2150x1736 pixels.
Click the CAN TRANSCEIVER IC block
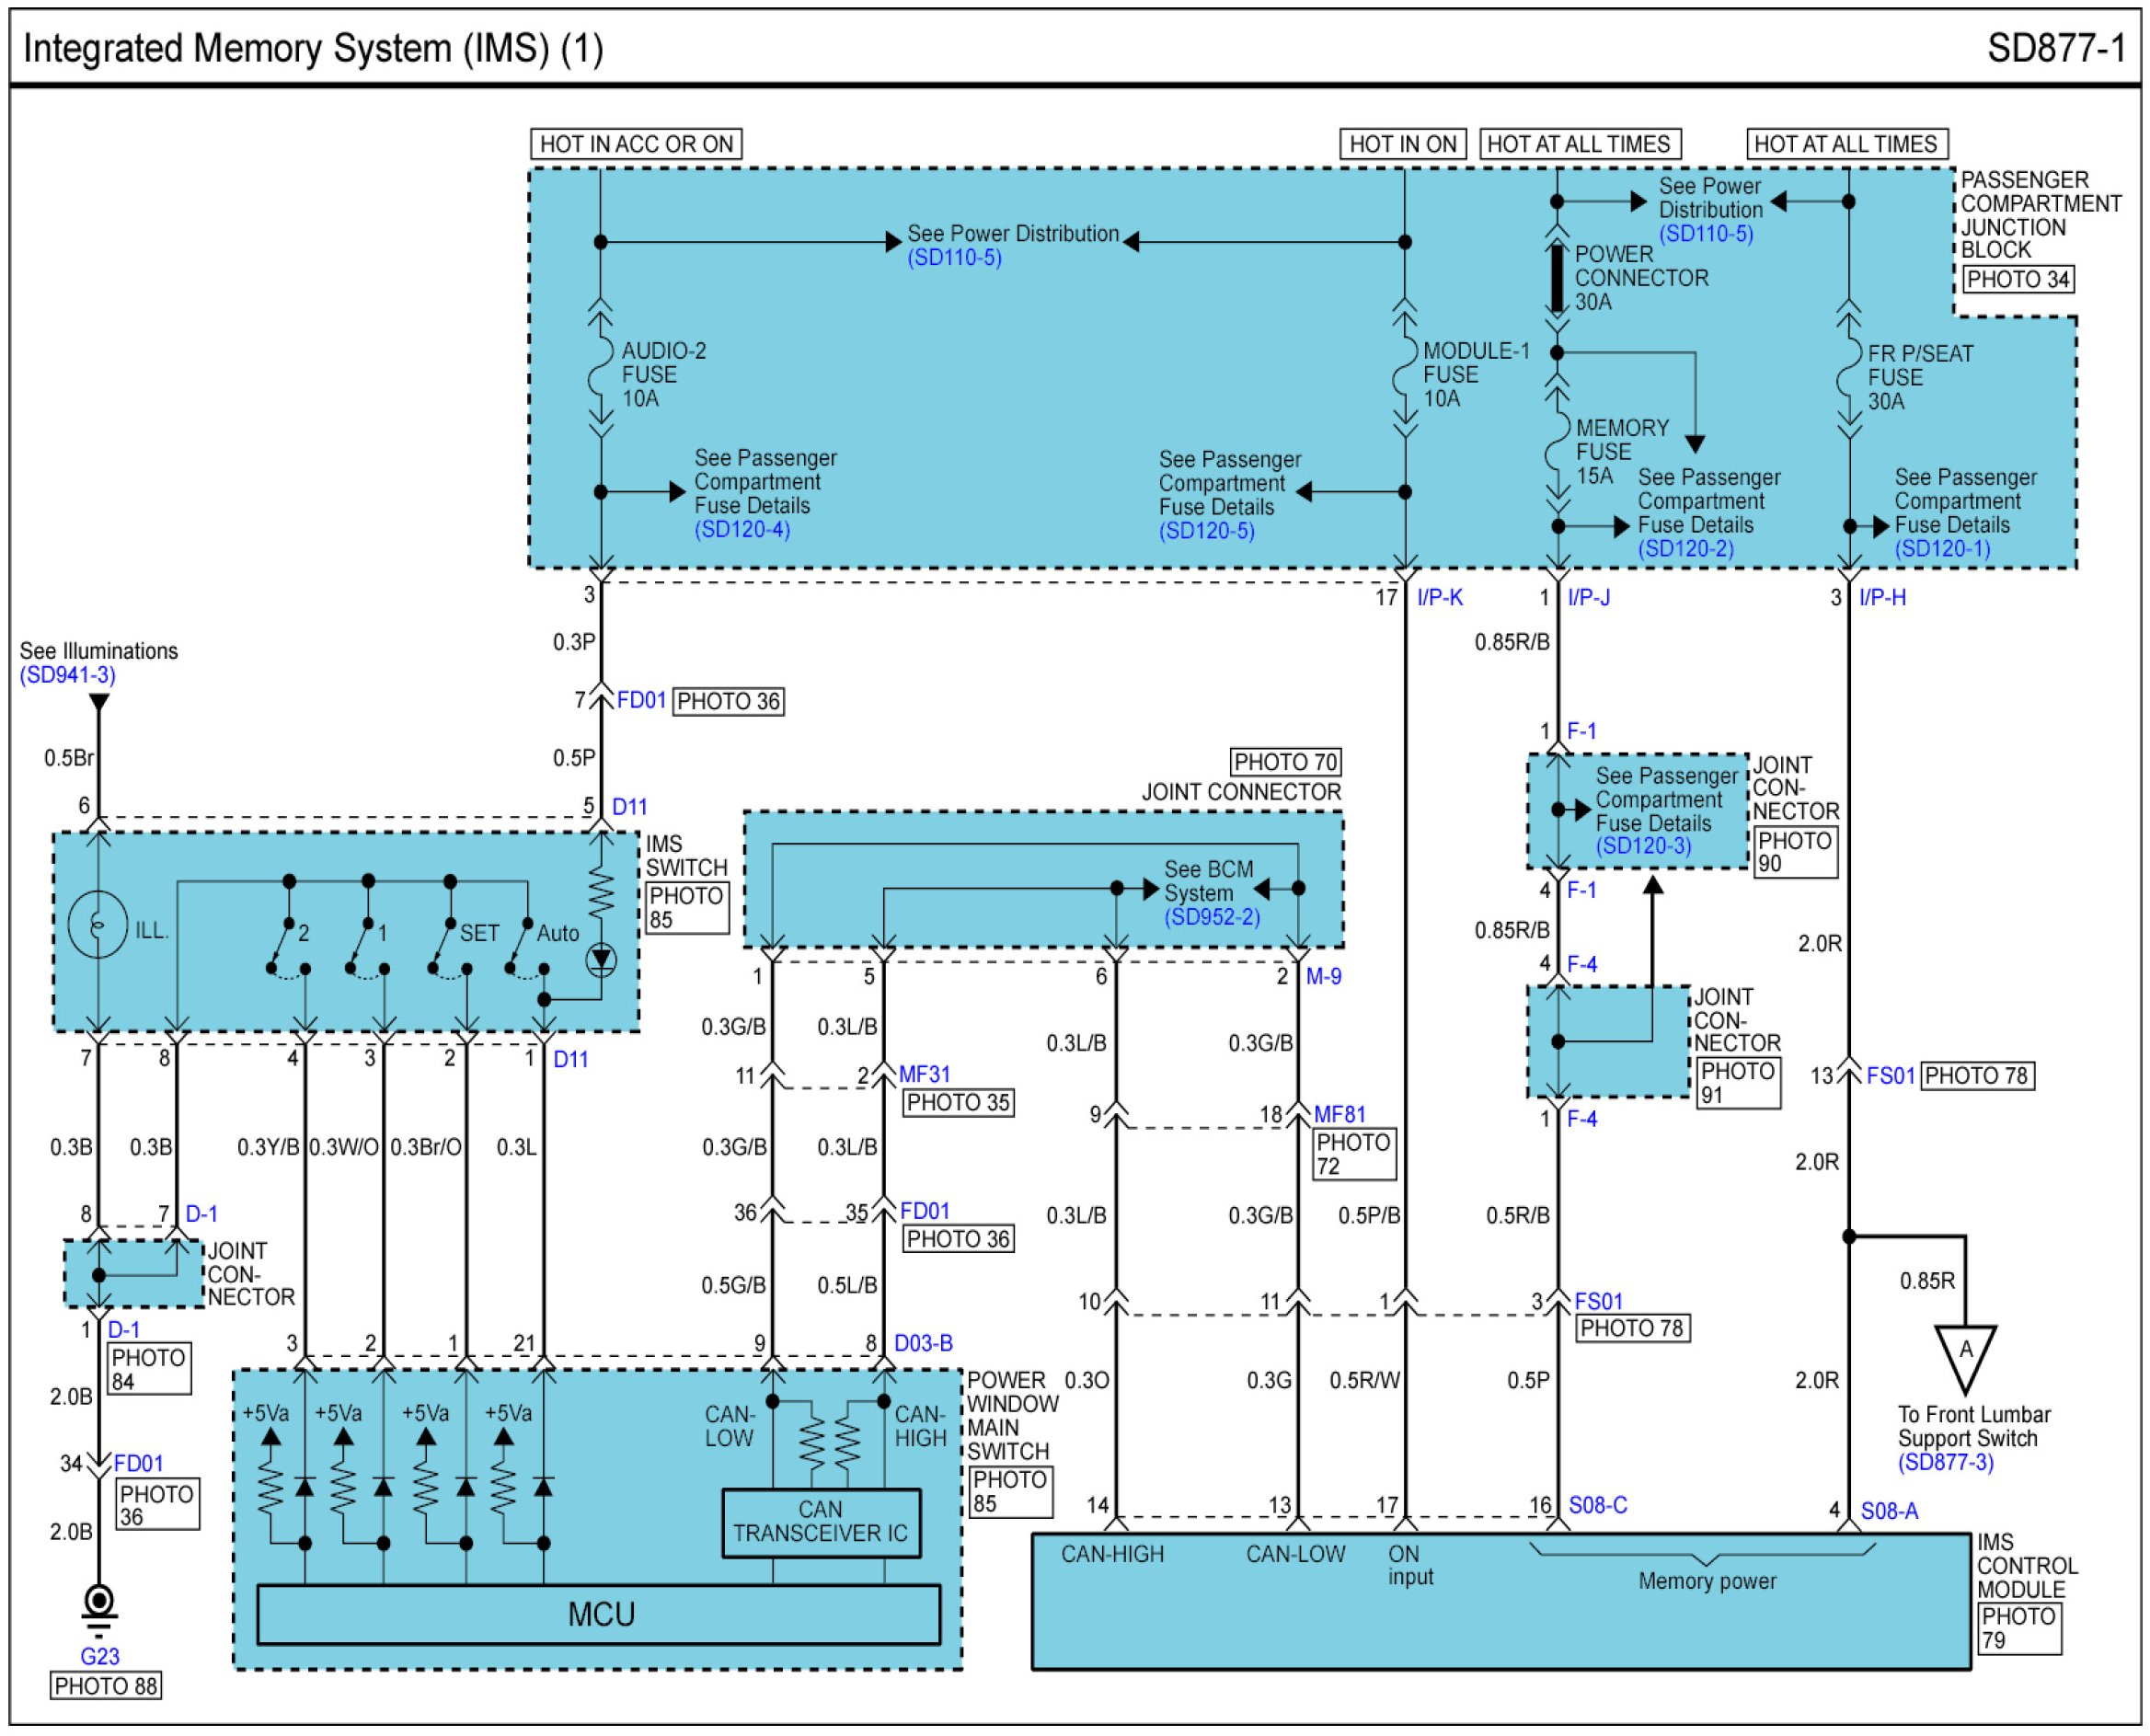[821, 1522]
